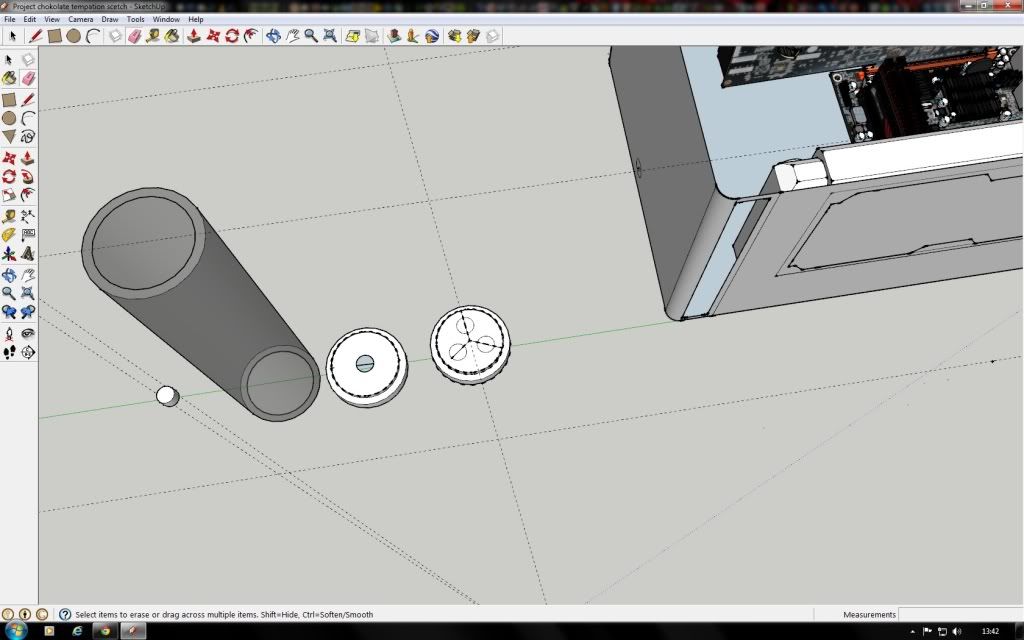Click the cap with slotted center screw
The image size is (1024, 640).
(x=366, y=367)
